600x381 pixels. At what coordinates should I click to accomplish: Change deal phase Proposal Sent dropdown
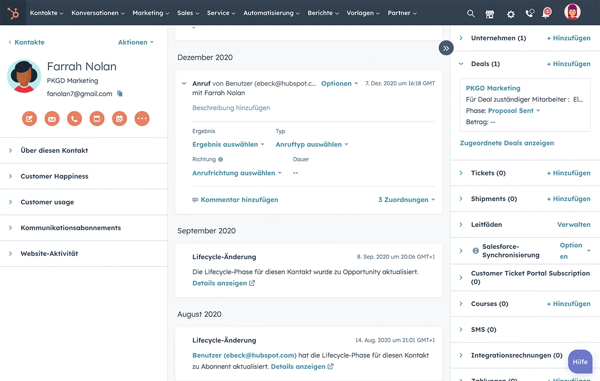(x=514, y=111)
